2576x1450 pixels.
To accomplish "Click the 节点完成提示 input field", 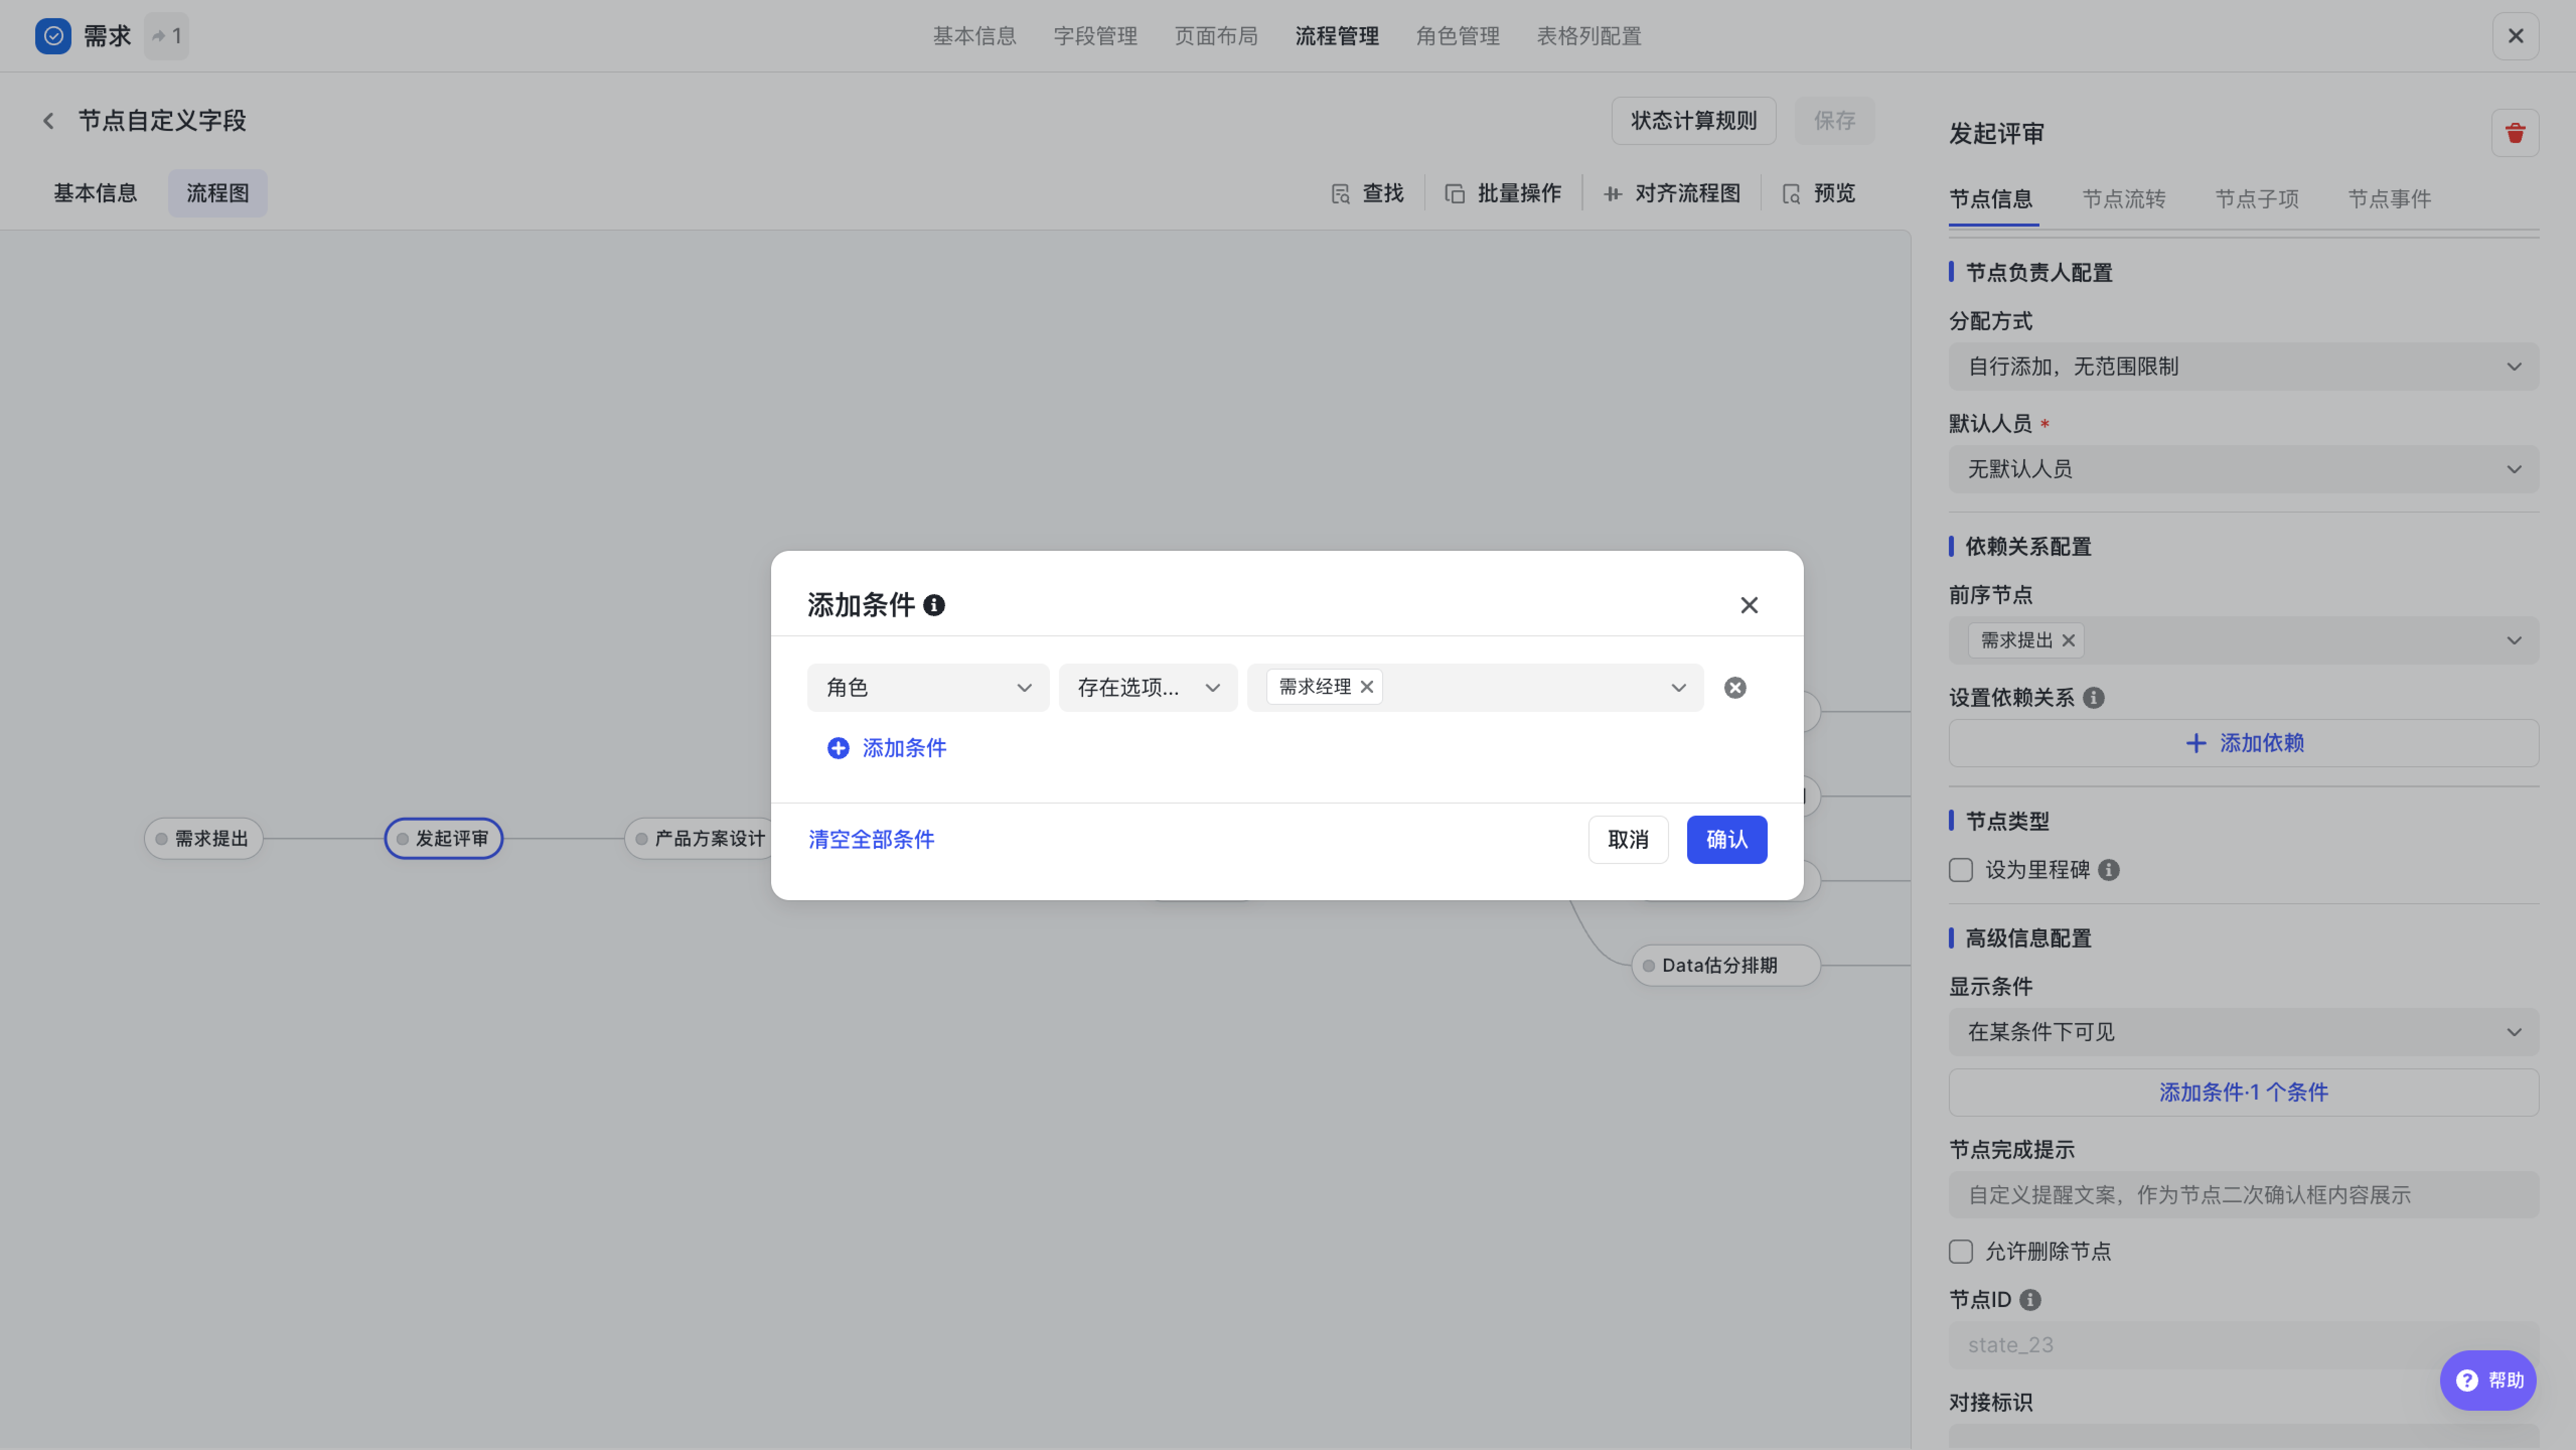I will 2243,1195.
